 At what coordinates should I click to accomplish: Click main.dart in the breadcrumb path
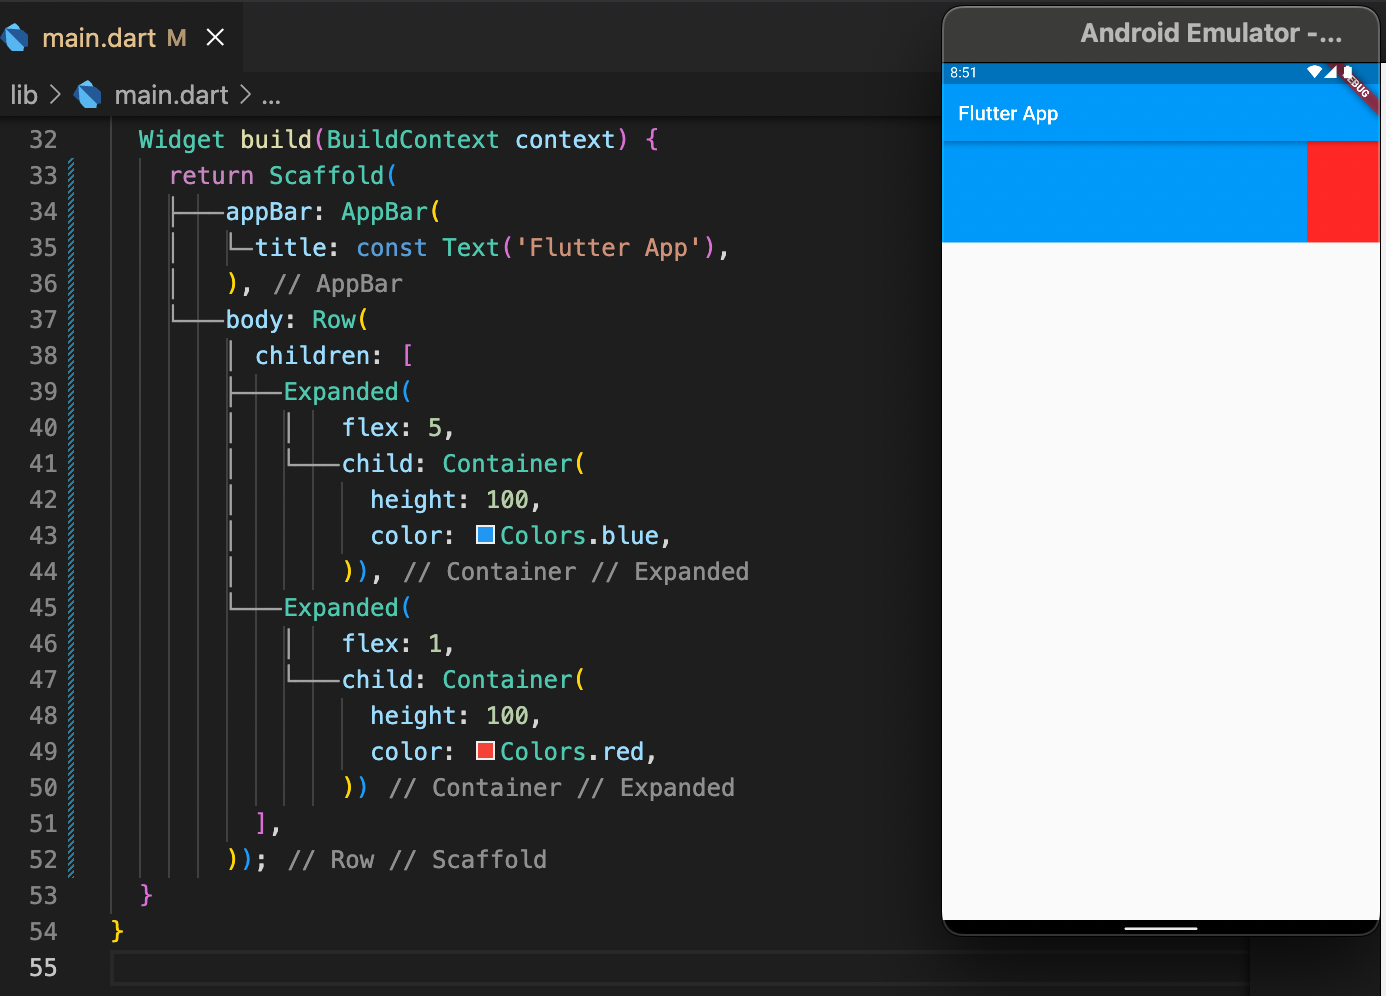pos(171,95)
